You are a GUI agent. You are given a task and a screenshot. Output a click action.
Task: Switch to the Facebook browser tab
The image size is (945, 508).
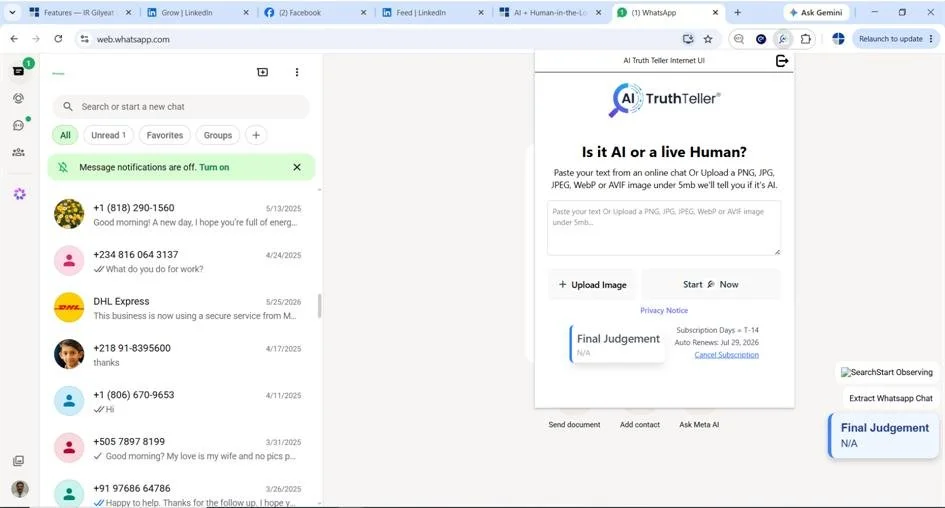pyautogui.click(x=316, y=12)
